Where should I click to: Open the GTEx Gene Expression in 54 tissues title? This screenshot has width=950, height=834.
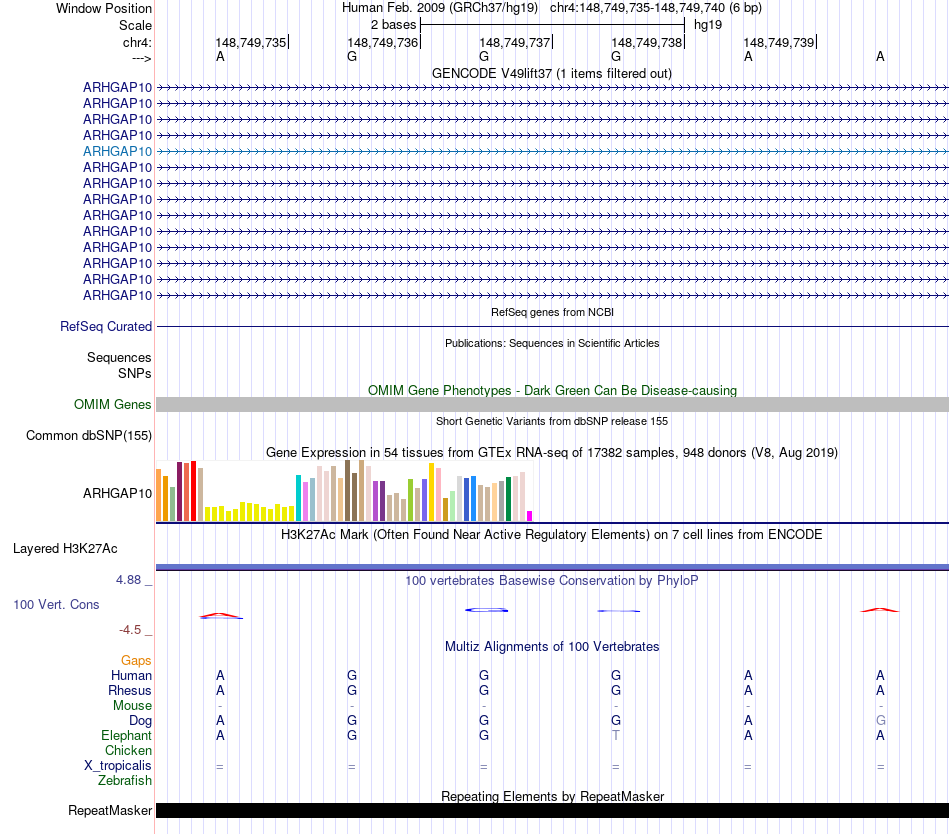(x=552, y=452)
